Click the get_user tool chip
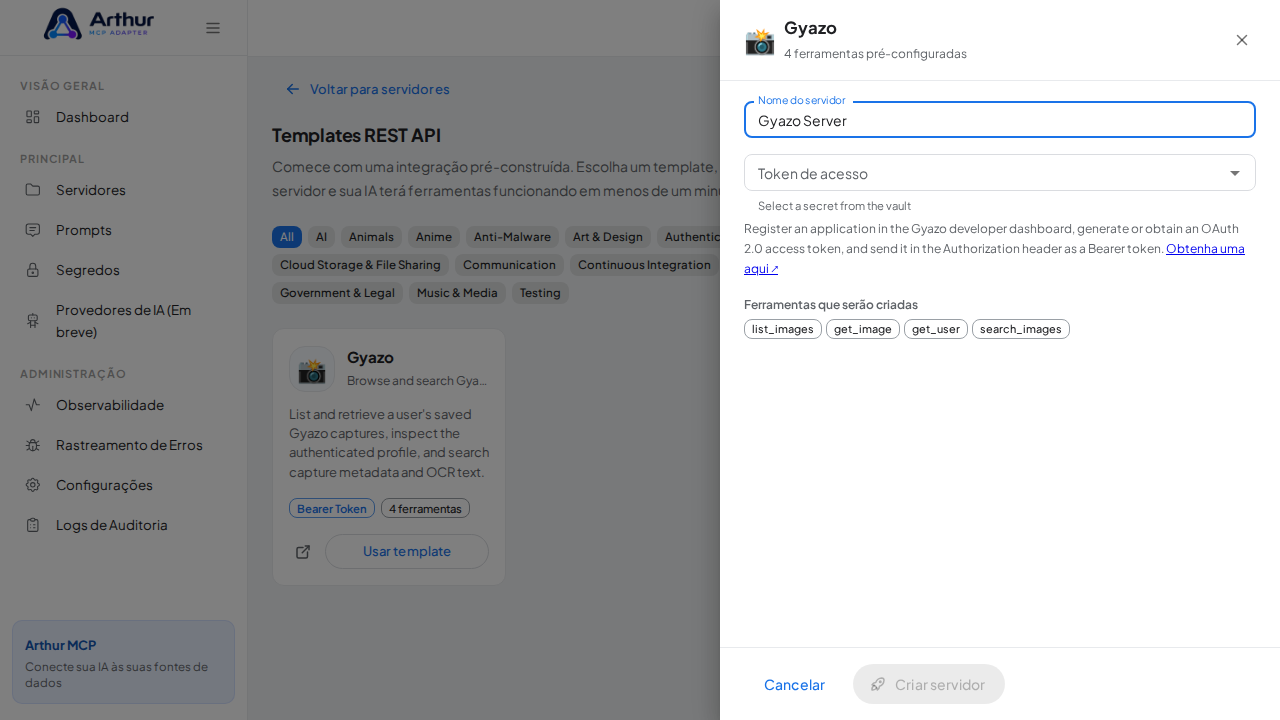1280x720 pixels. click(936, 329)
